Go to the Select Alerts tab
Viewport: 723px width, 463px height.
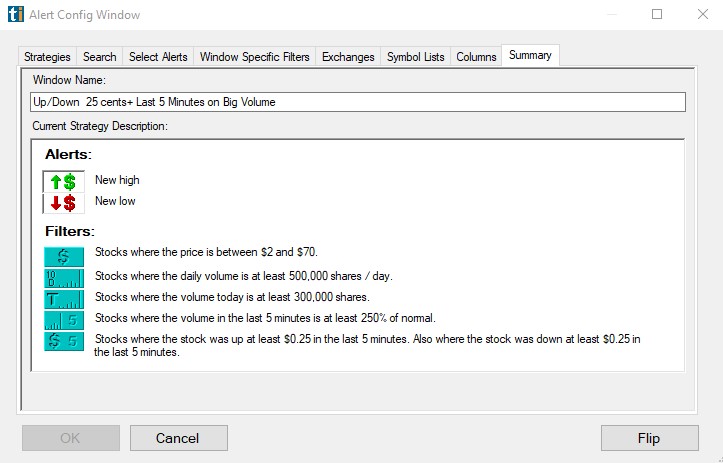[158, 57]
